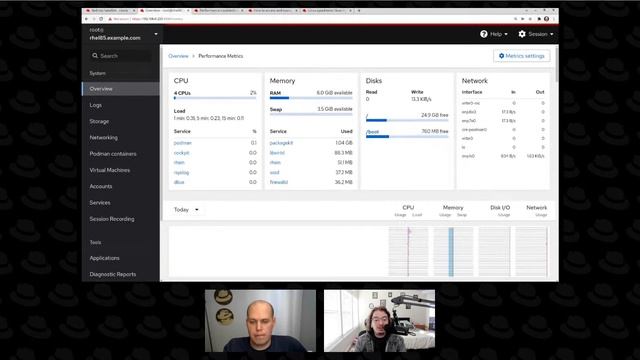
Task: Click the Performance Metrics breadcrumb text
Action: pyautogui.click(x=220, y=56)
